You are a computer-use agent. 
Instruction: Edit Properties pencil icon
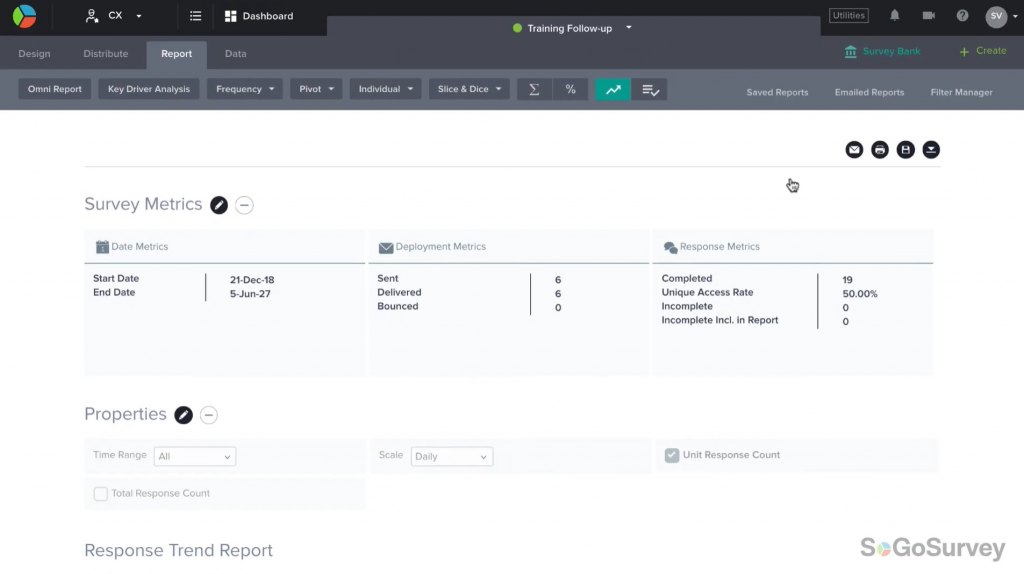click(x=184, y=415)
